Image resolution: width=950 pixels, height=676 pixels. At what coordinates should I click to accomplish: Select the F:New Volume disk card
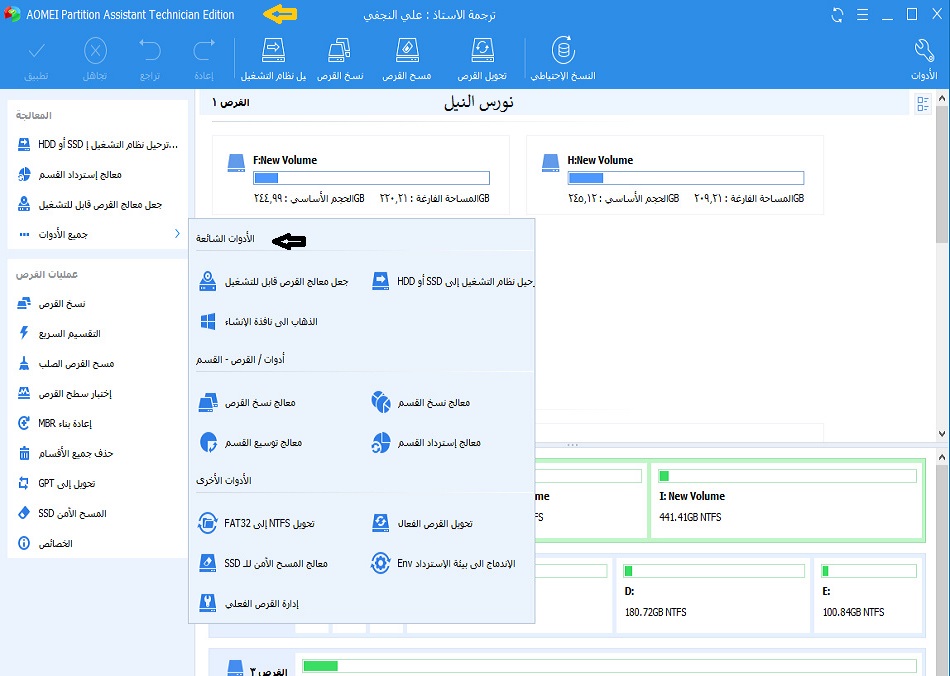(360, 176)
